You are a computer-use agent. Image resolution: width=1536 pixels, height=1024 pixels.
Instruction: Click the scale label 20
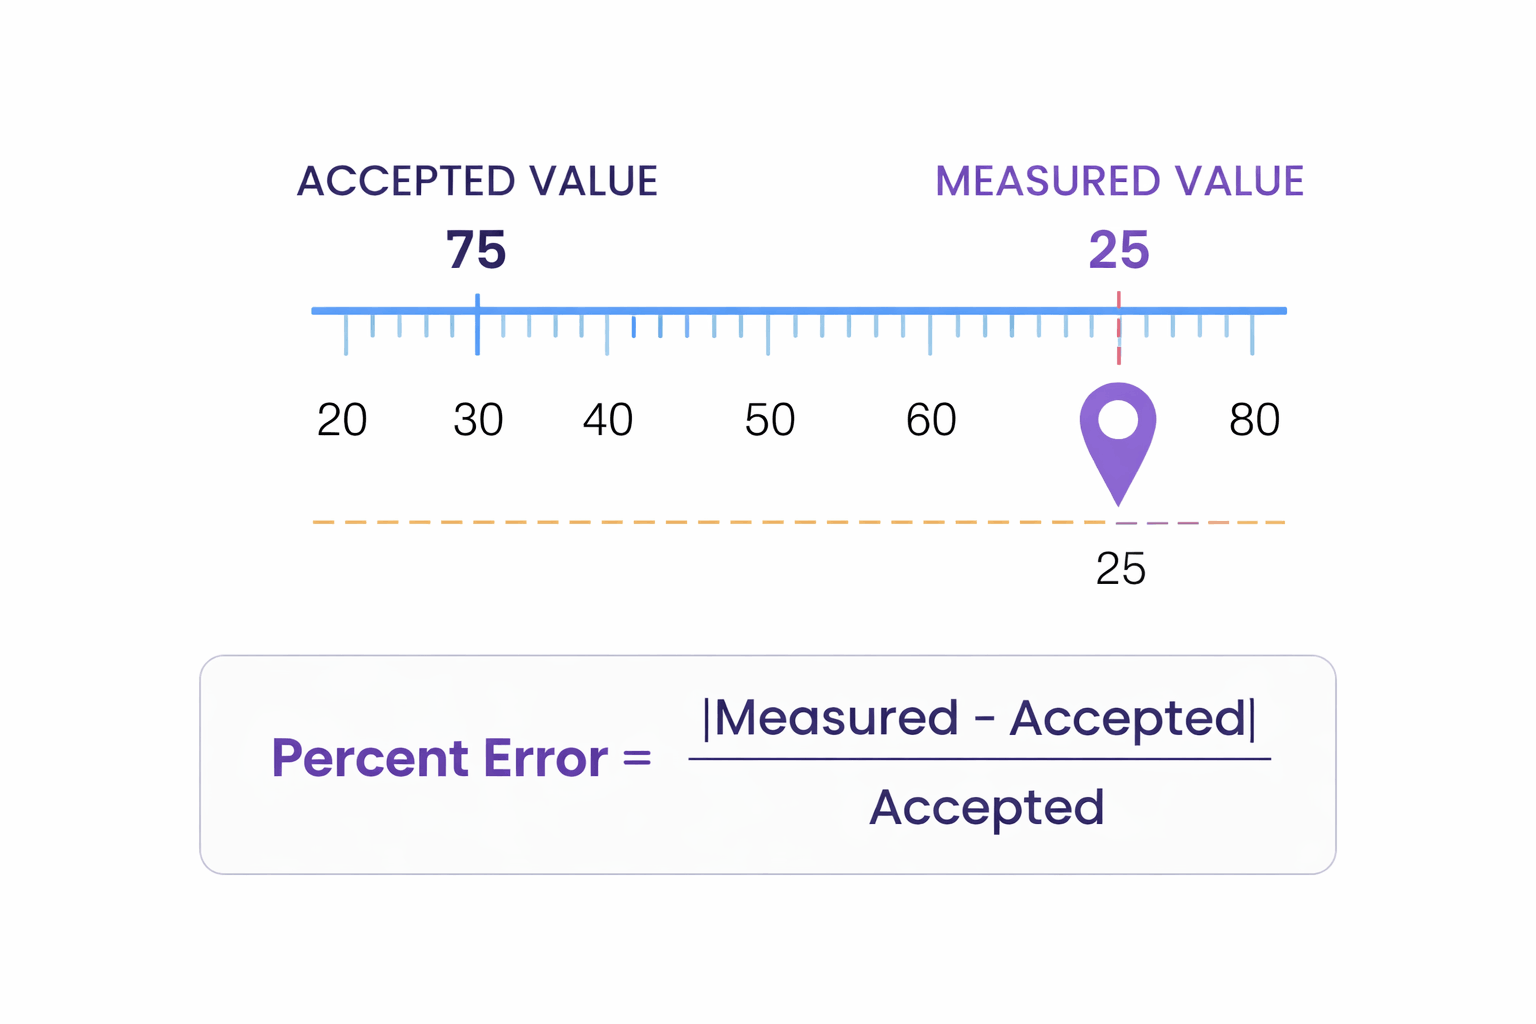342,420
